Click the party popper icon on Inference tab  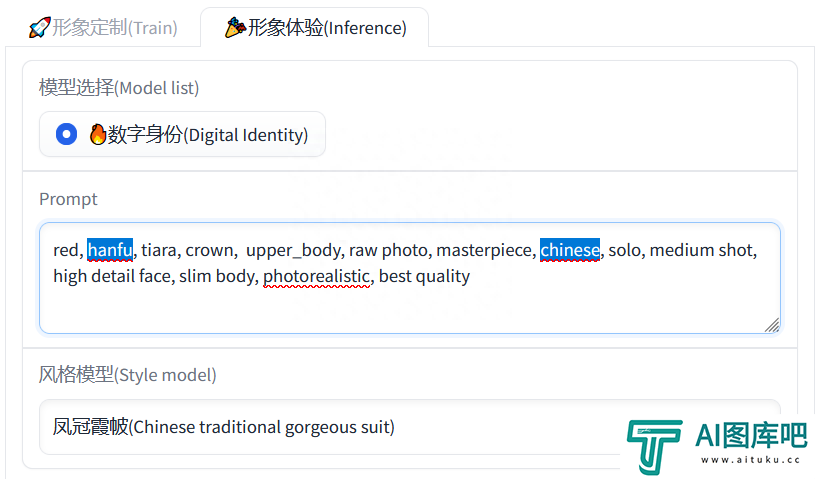click(x=235, y=27)
